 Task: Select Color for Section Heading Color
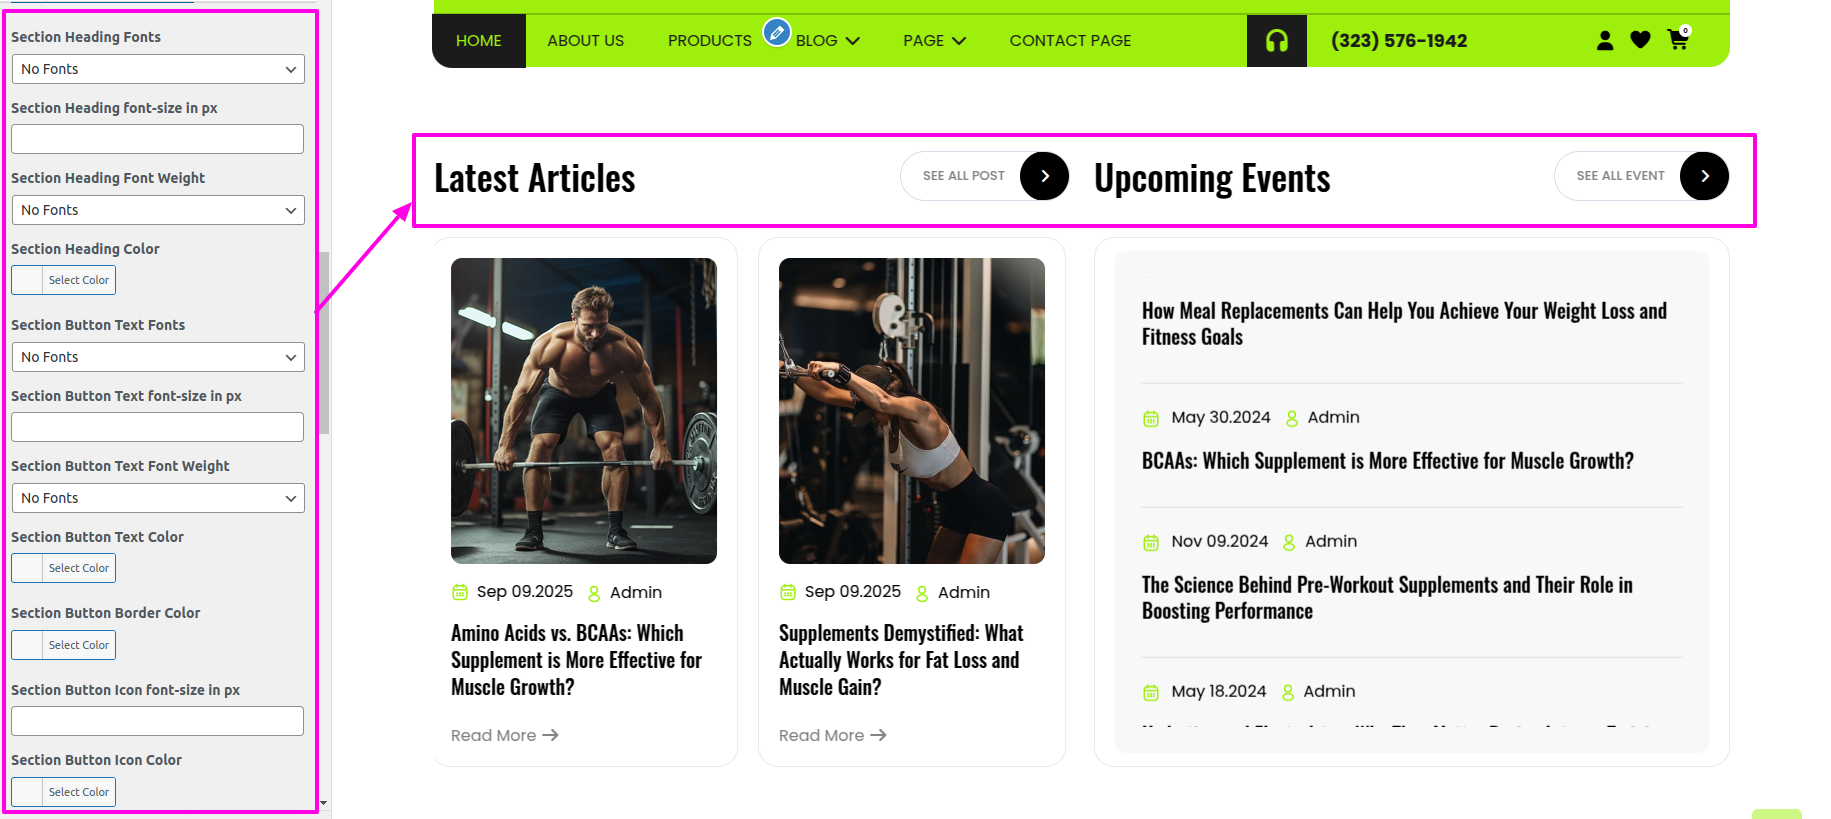coord(64,280)
